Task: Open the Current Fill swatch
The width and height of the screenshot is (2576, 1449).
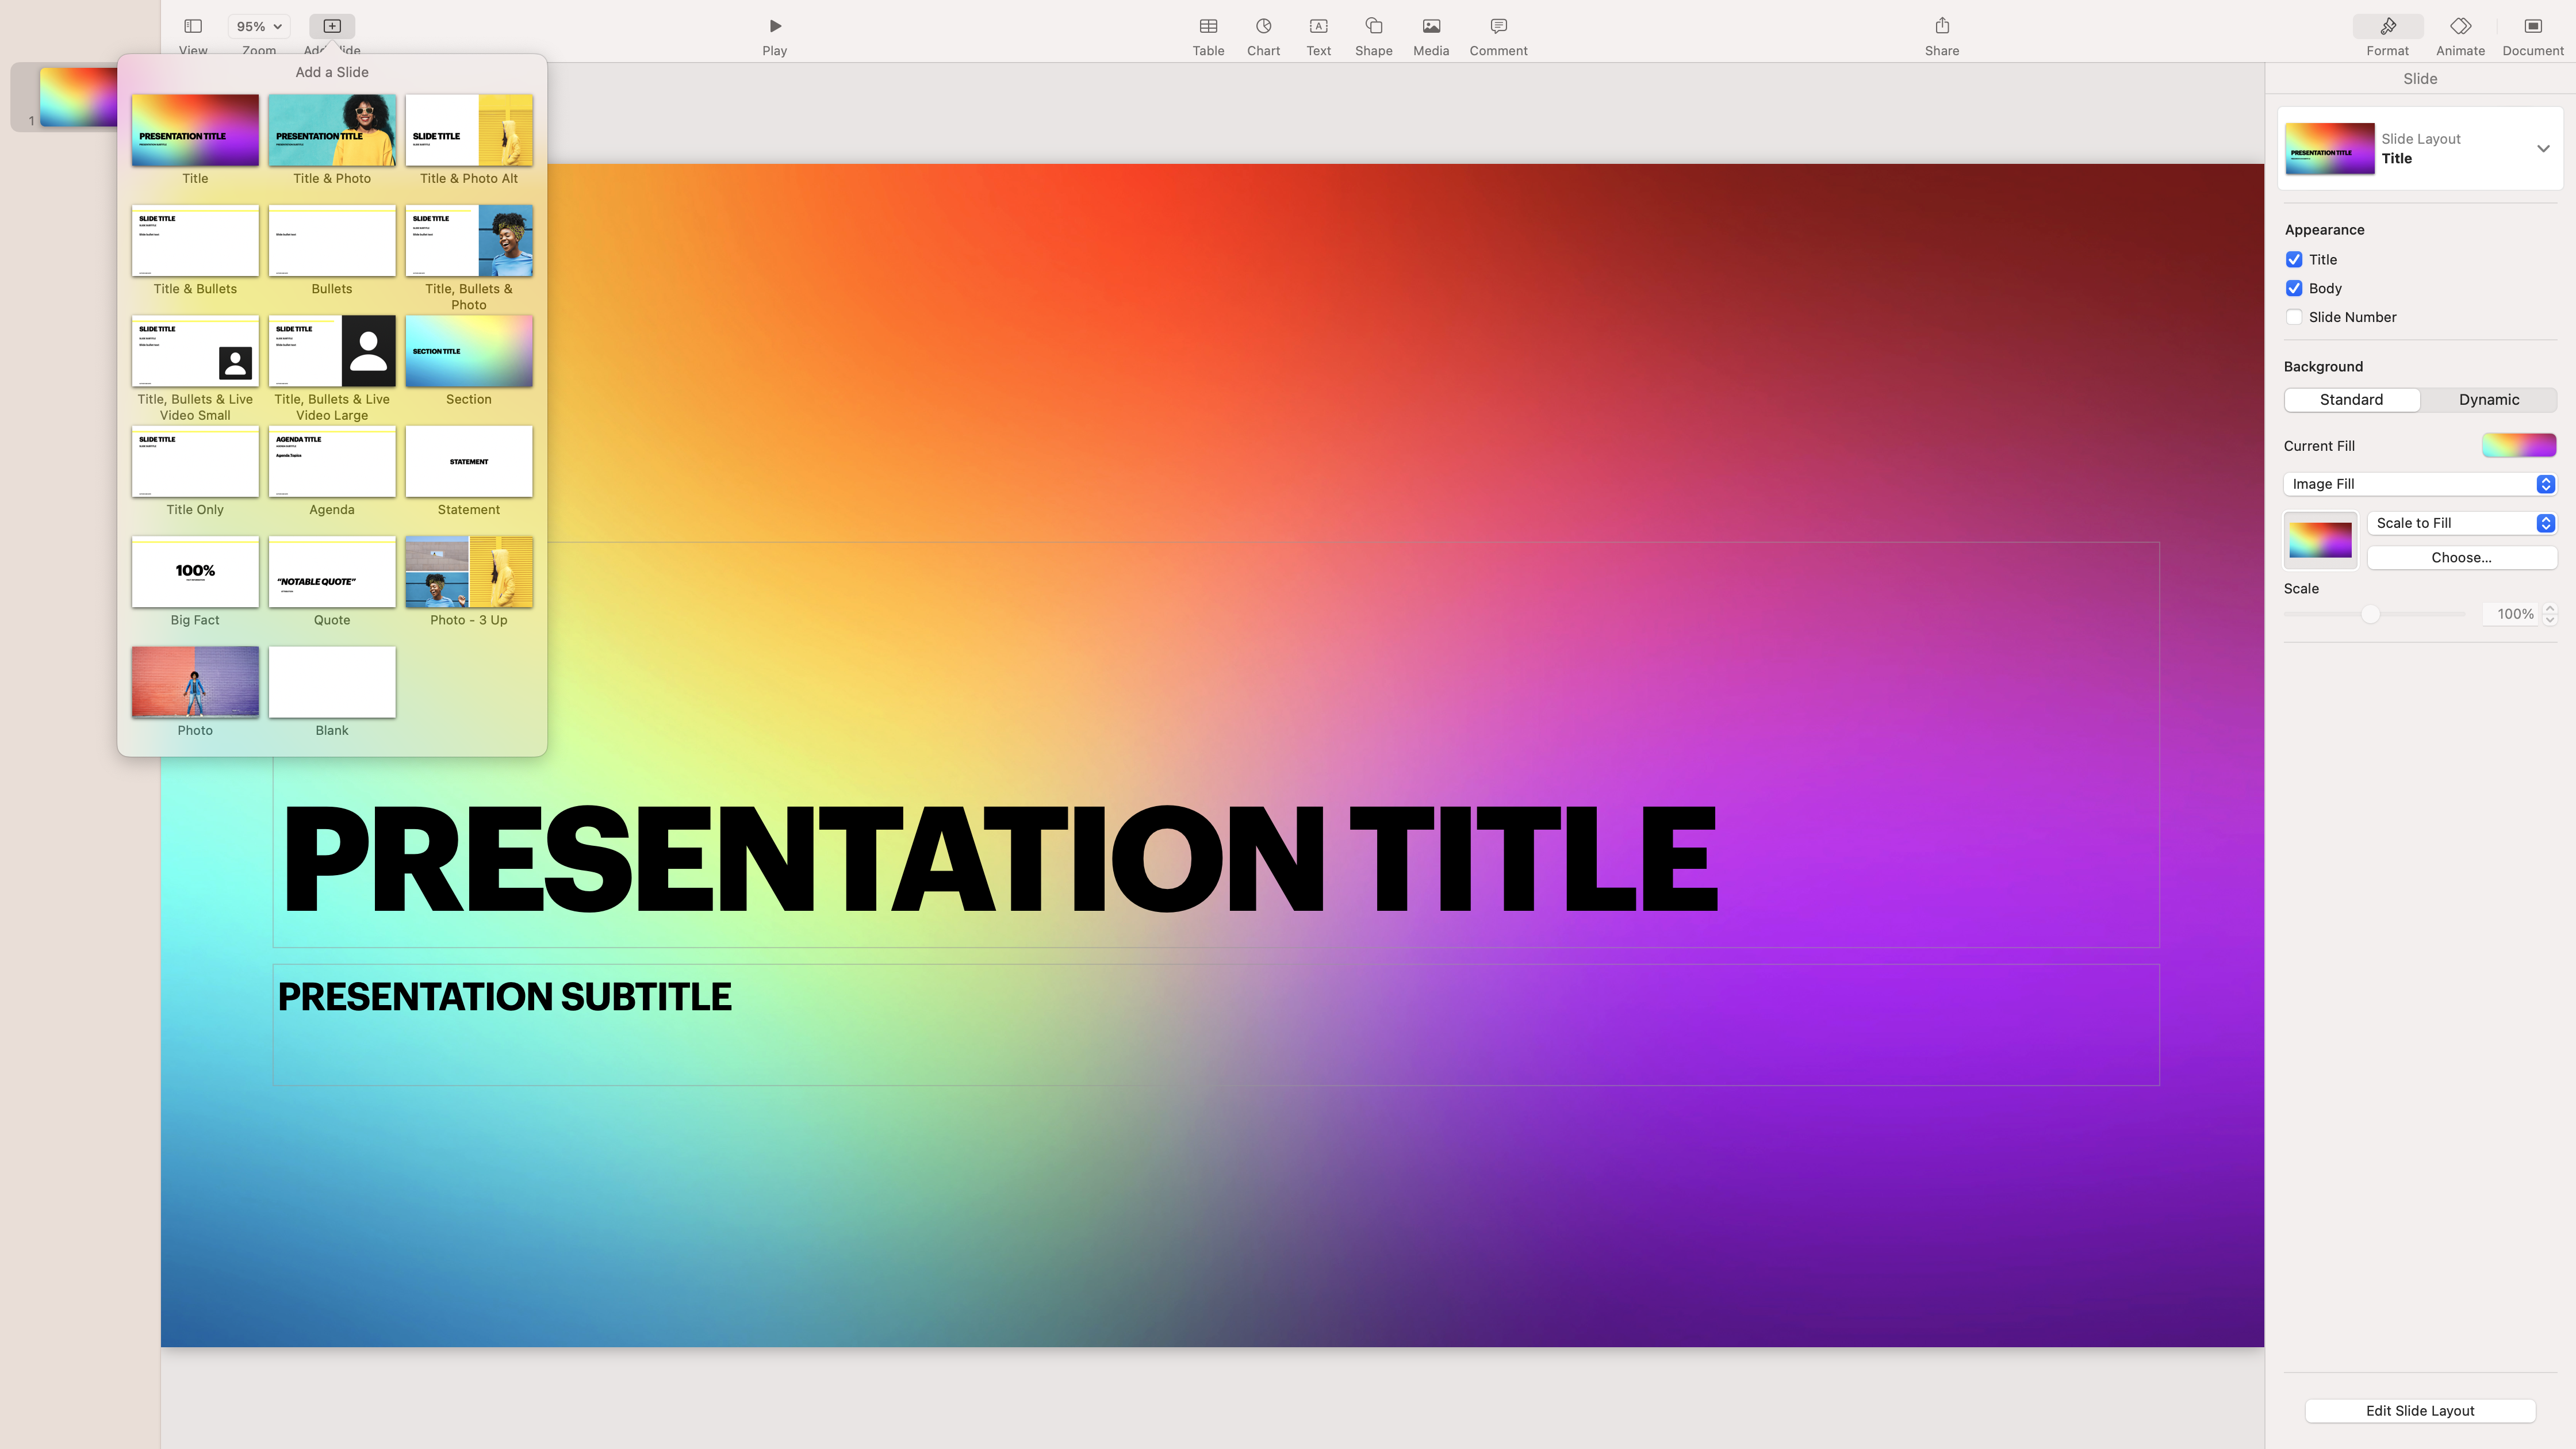Action: pos(2519,446)
